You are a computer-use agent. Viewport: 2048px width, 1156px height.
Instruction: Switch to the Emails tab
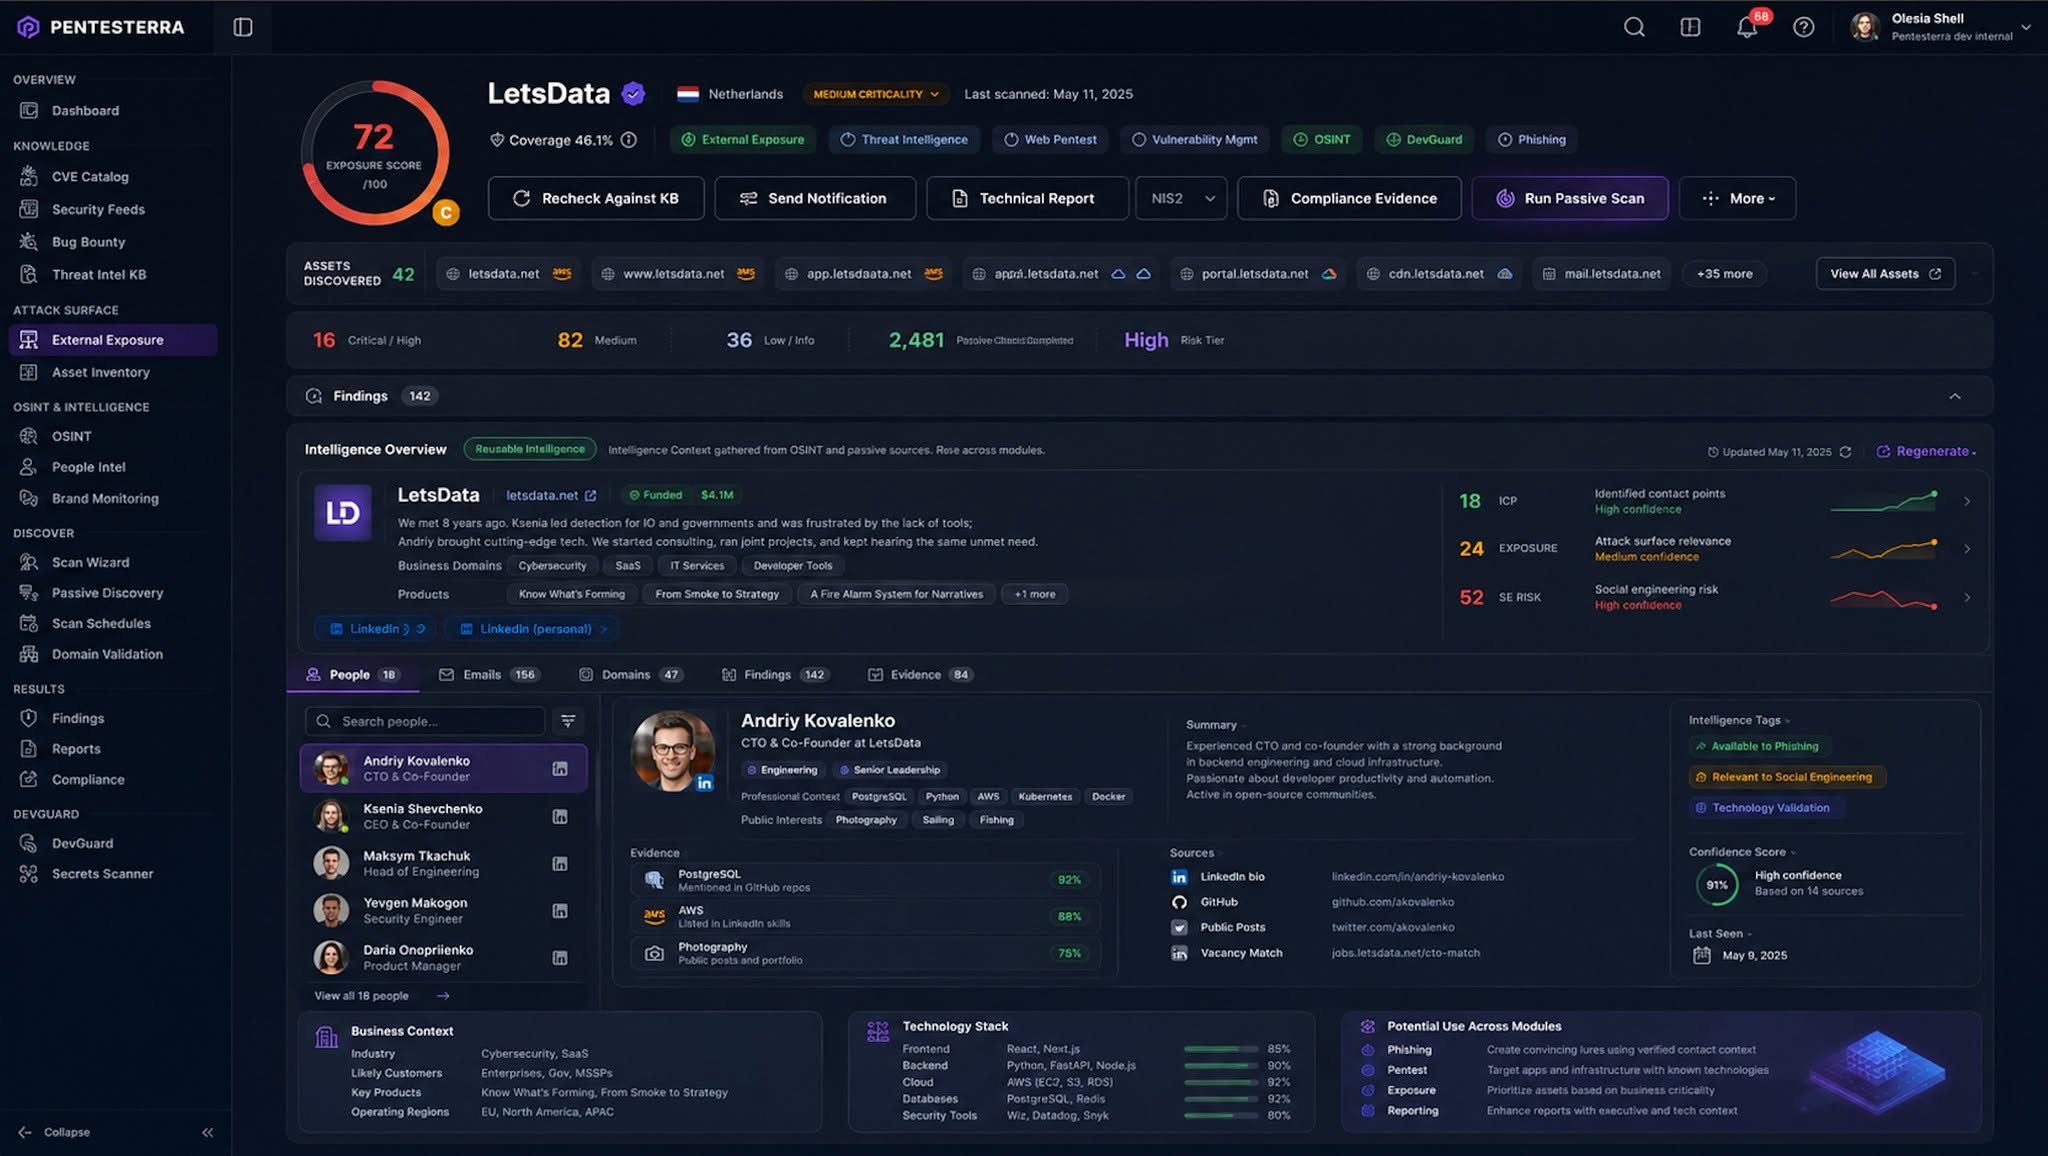click(489, 675)
